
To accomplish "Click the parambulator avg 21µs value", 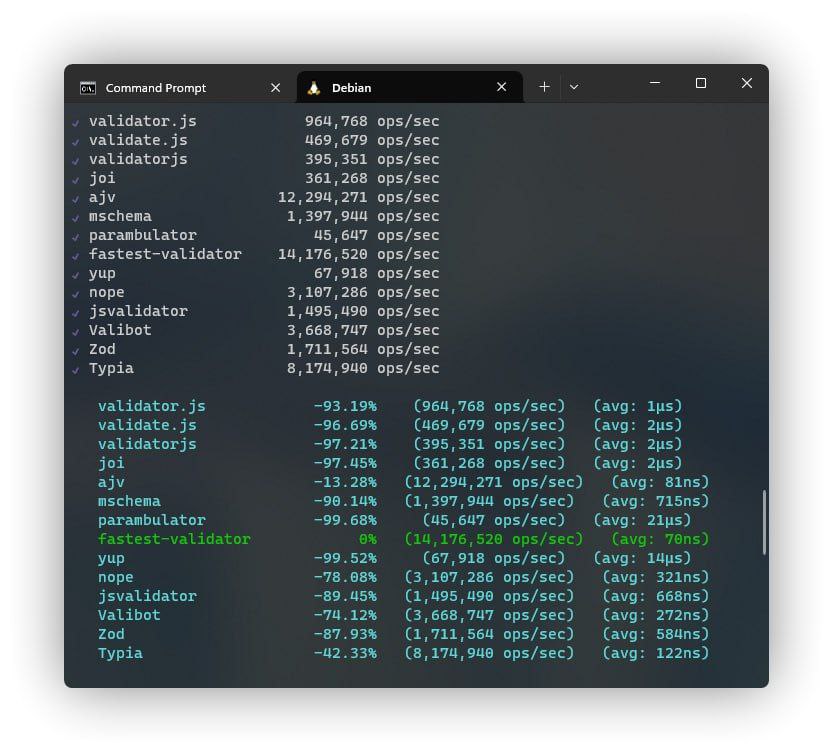I will pyautogui.click(x=637, y=520).
